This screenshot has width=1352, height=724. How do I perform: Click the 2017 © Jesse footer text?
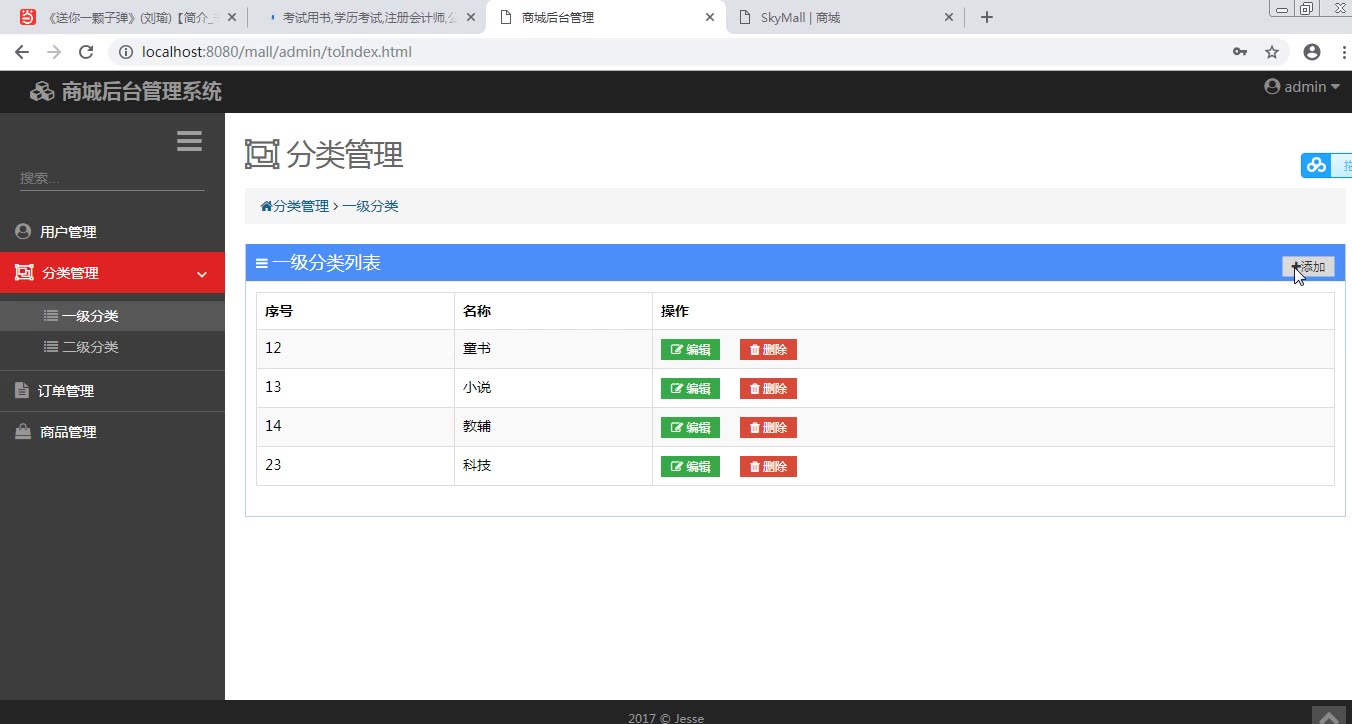pyautogui.click(x=666, y=717)
